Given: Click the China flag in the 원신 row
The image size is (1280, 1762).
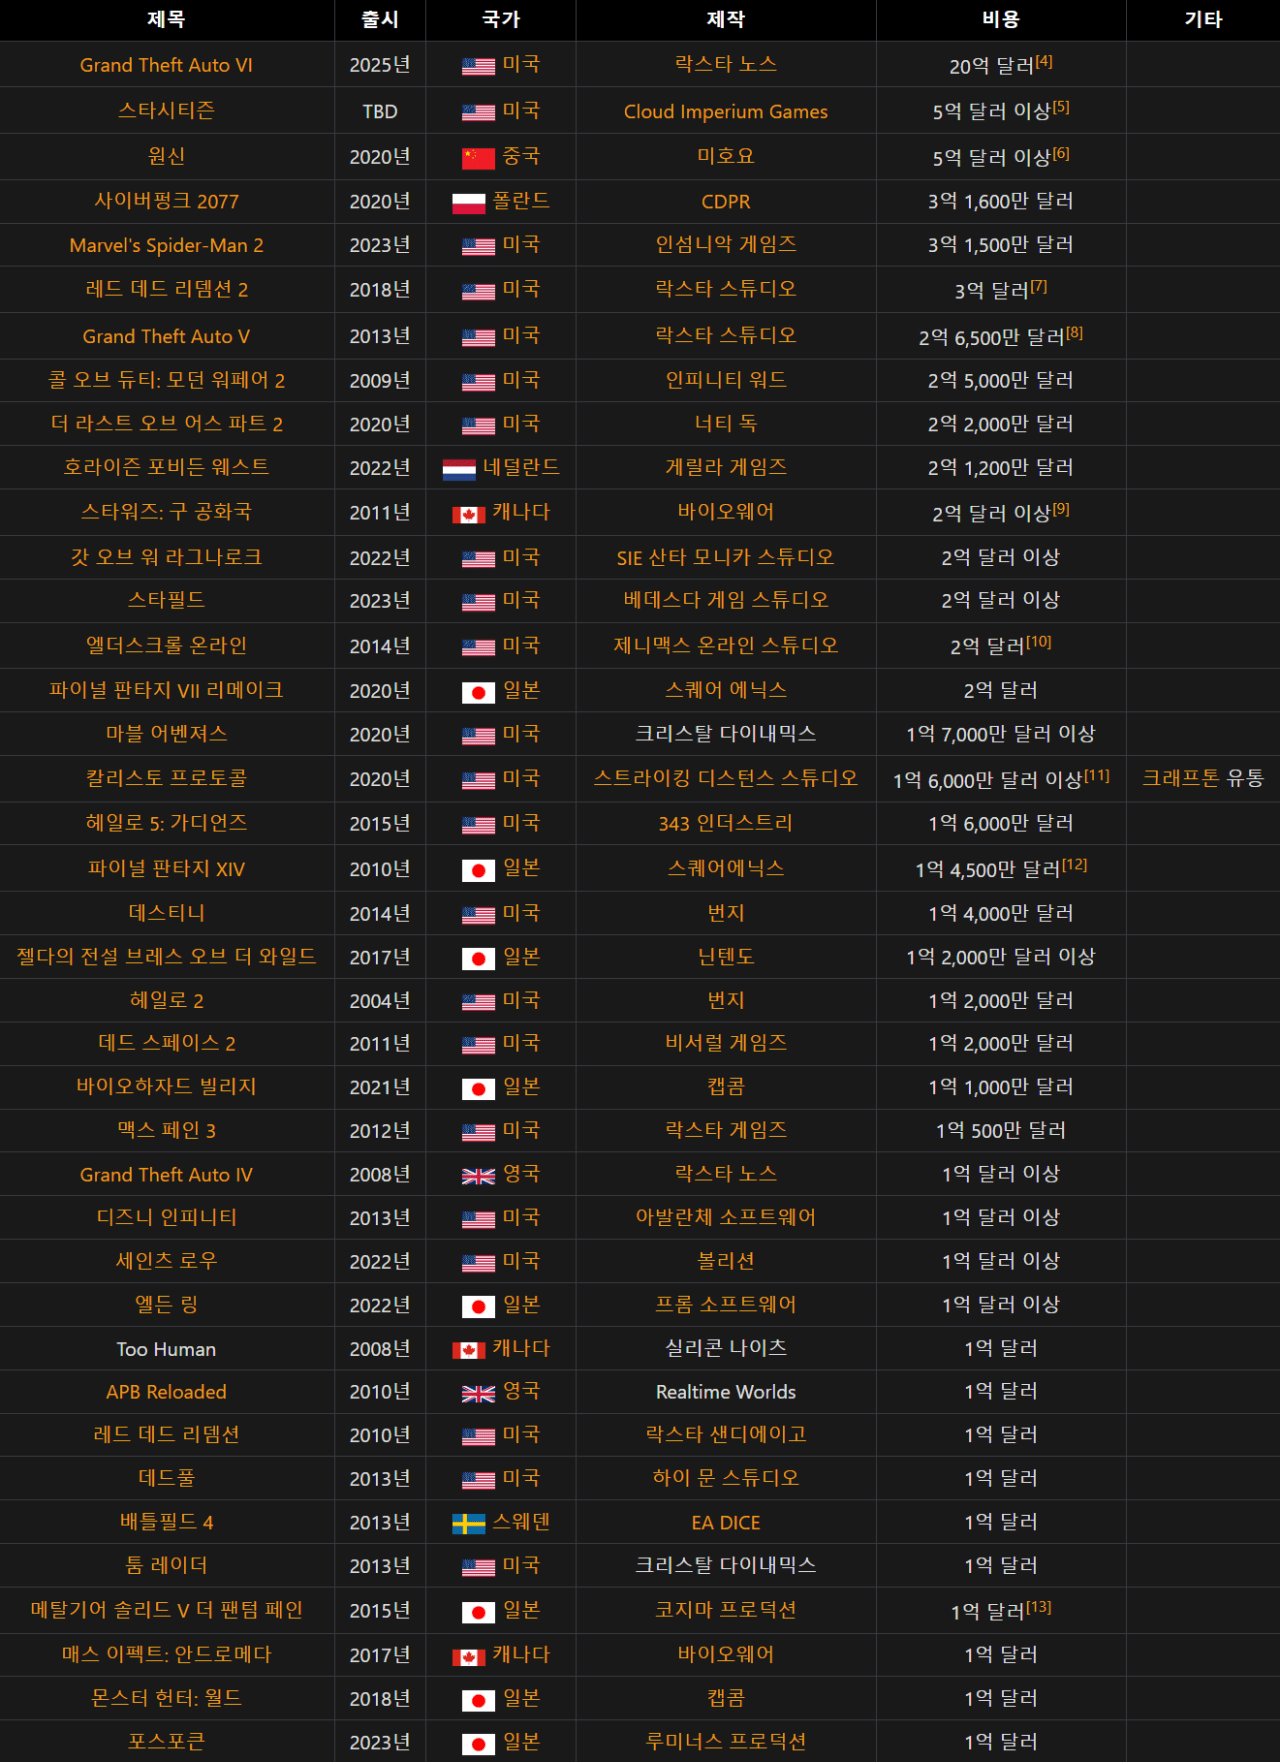Looking at the screenshot, I should point(478,158).
